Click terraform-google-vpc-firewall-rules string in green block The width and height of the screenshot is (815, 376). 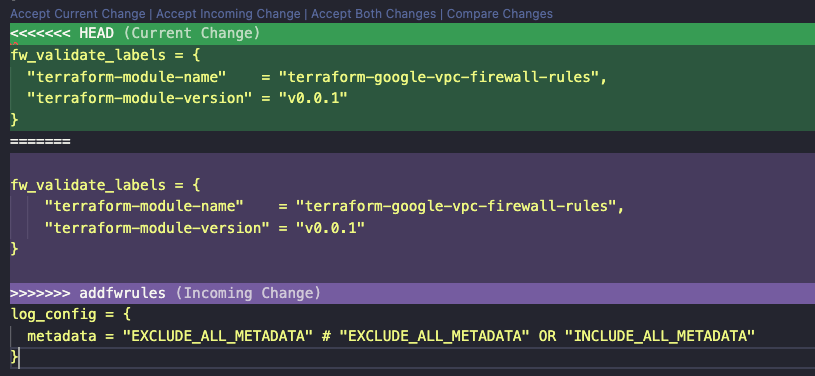438,77
